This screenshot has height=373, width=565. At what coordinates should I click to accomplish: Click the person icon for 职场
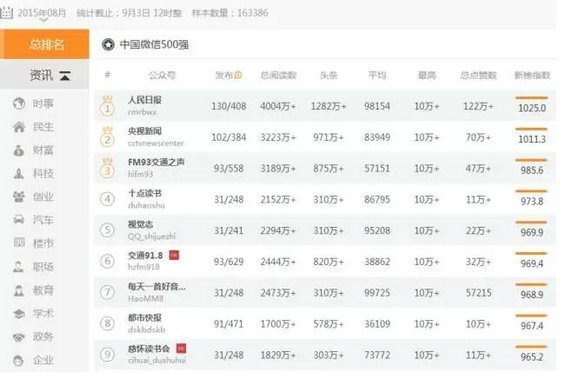click(19, 266)
